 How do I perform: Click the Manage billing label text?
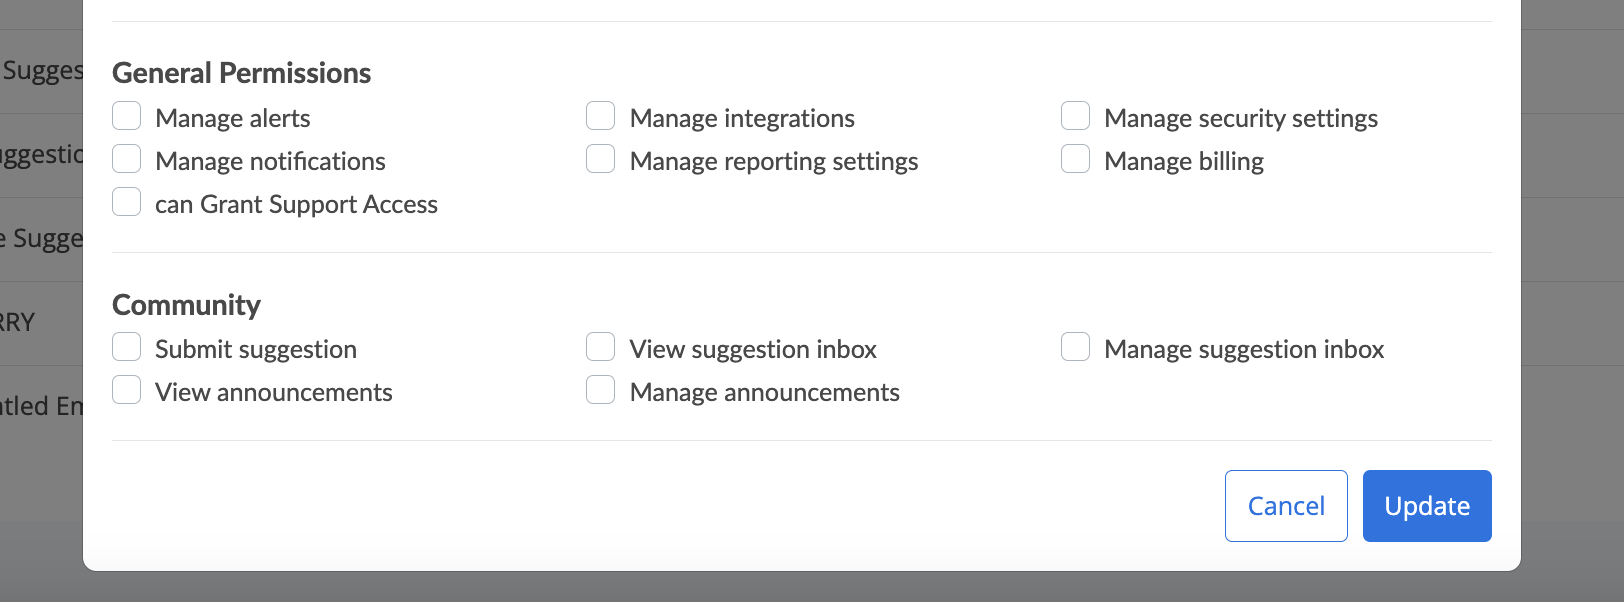[1183, 160]
